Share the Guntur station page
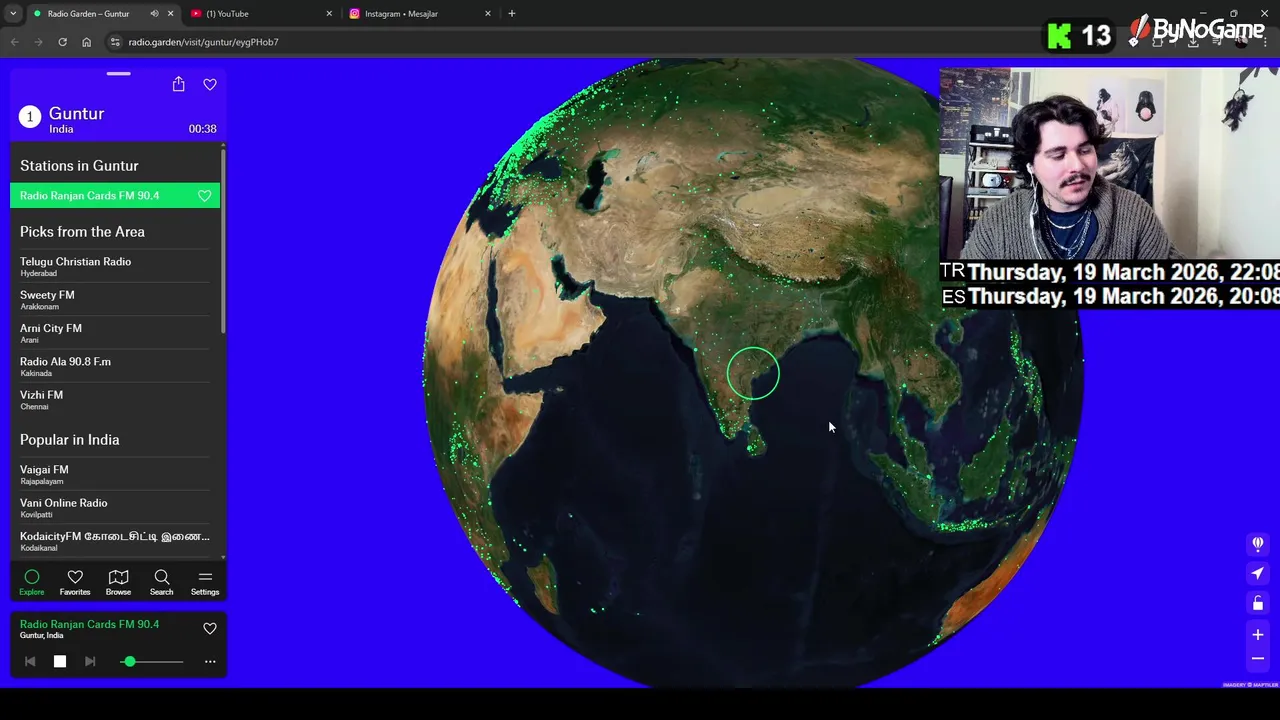Screen dimensions: 1280x720 click(178, 84)
